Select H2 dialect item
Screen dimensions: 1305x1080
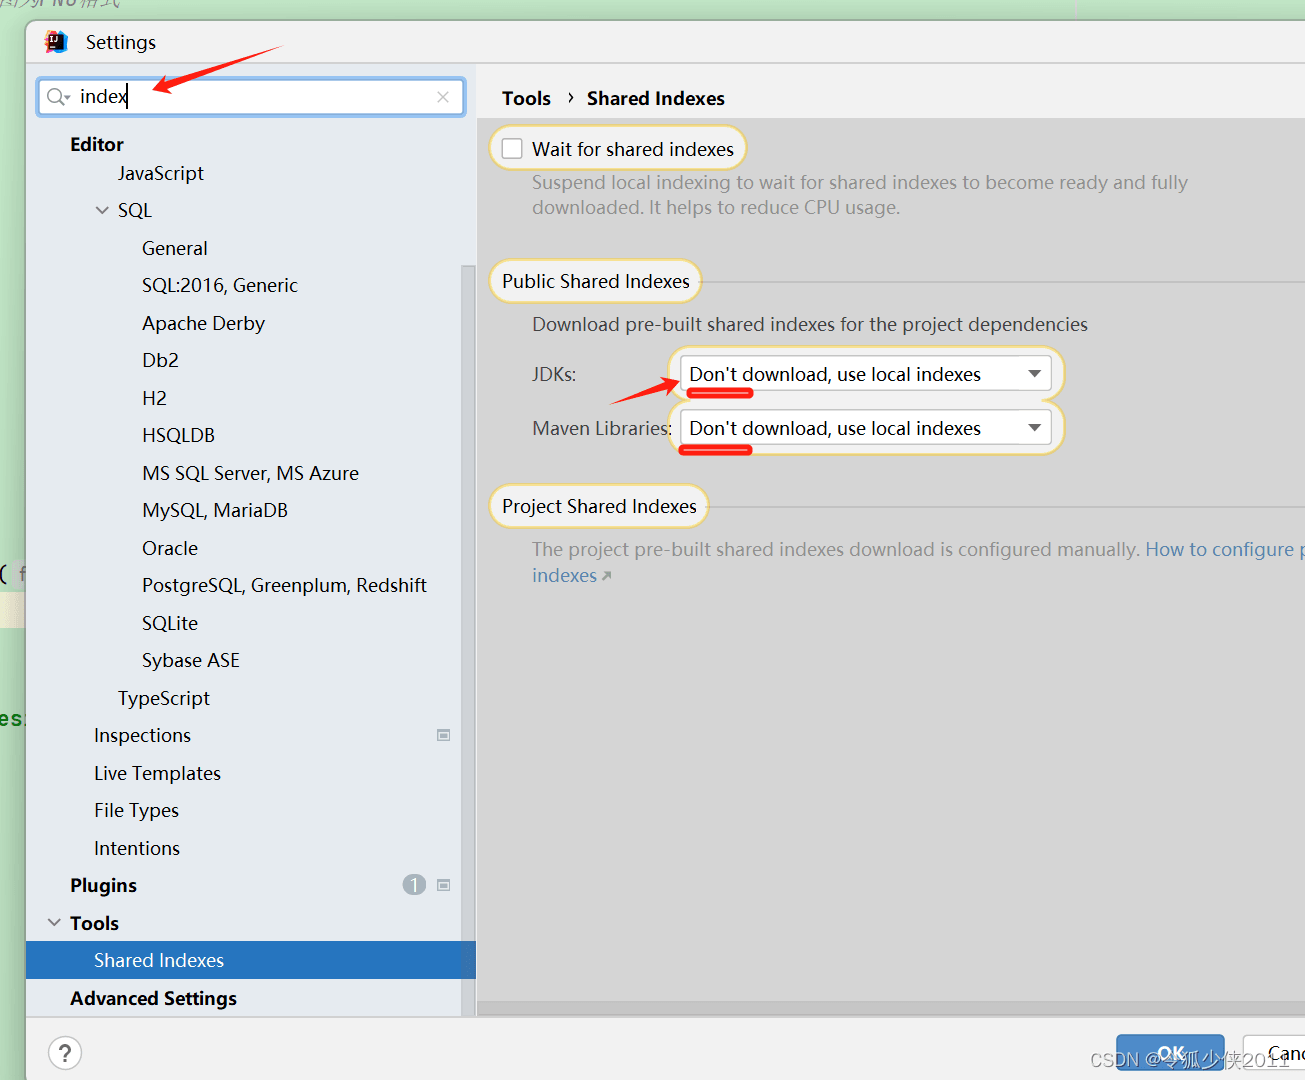pos(154,398)
